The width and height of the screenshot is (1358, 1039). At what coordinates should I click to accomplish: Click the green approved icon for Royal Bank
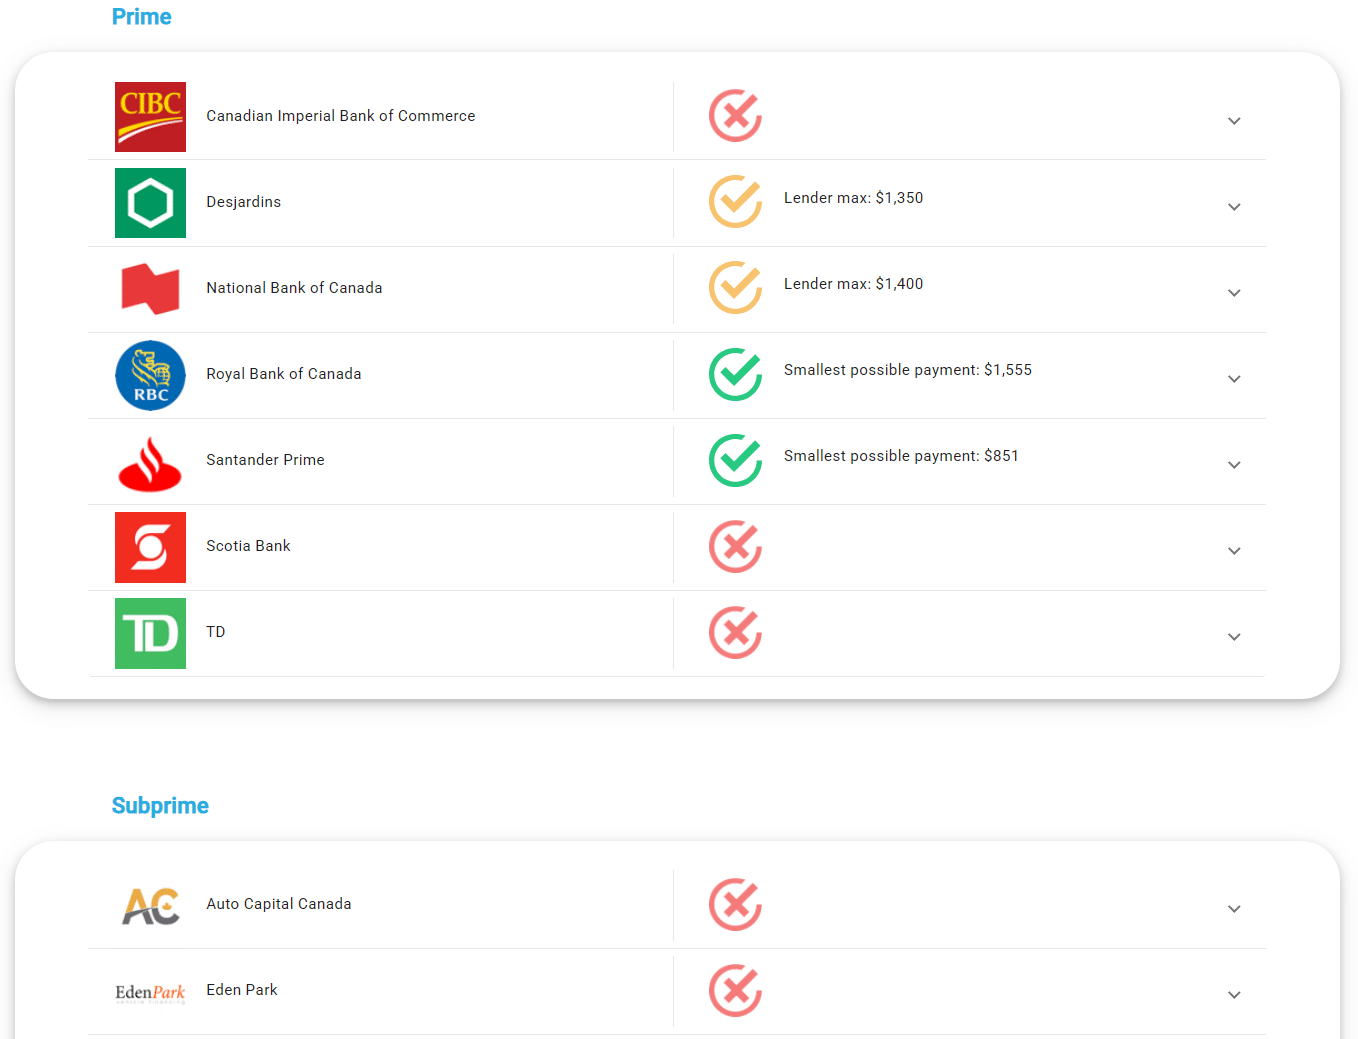[x=735, y=374]
